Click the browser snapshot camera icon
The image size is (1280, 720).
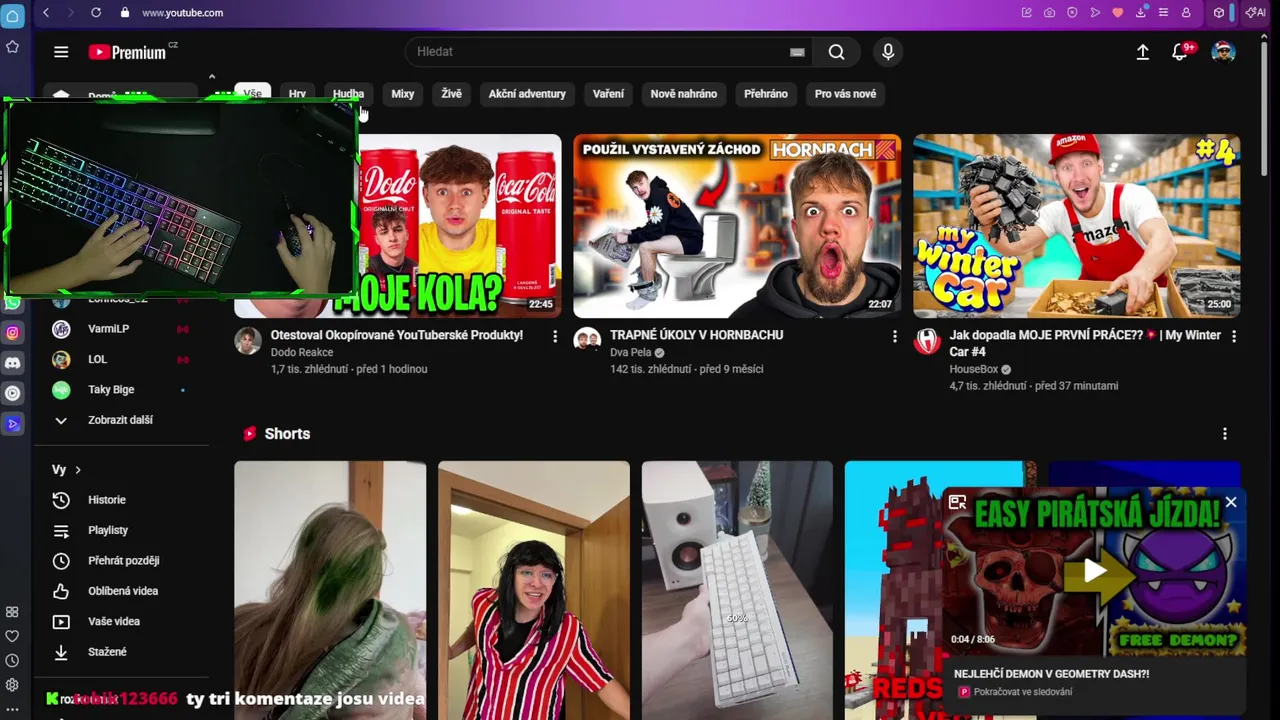1049,13
